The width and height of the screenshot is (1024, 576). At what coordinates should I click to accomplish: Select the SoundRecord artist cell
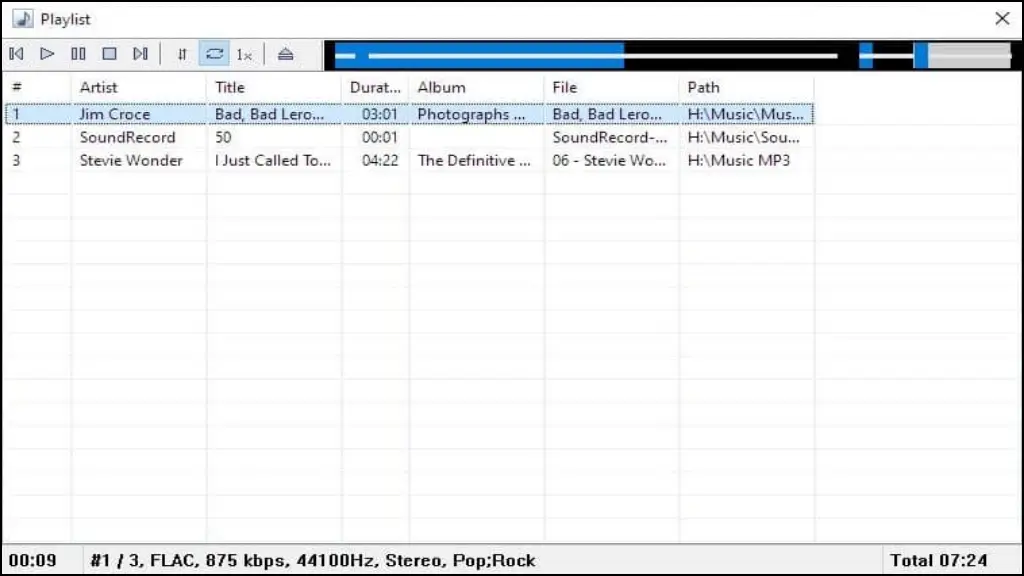pyautogui.click(x=127, y=138)
